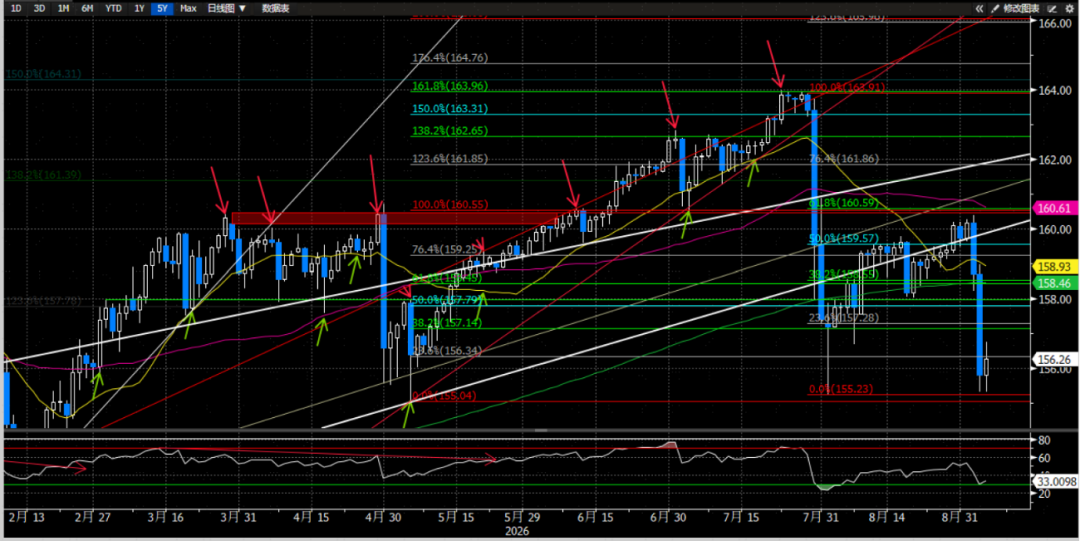This screenshot has height=541, width=1080.
Task: Show the Max time range
Action: (187, 8)
